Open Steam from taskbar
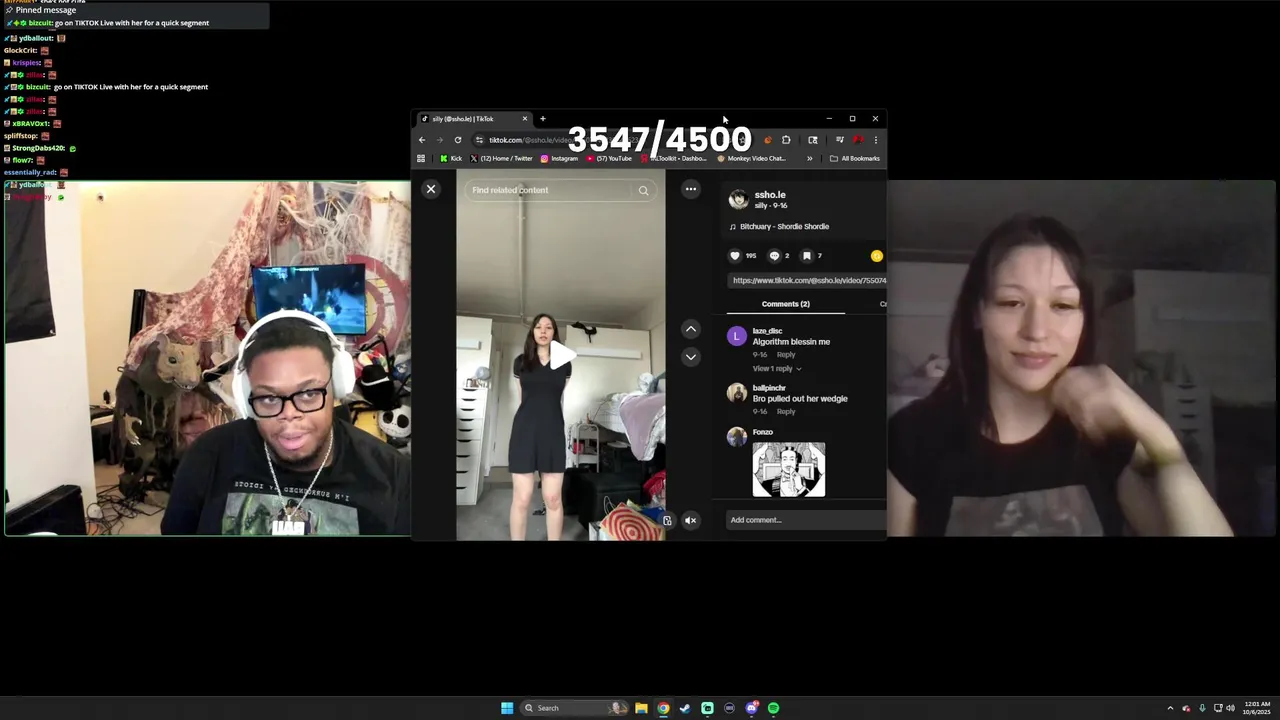The width and height of the screenshot is (1280, 720). coord(685,708)
